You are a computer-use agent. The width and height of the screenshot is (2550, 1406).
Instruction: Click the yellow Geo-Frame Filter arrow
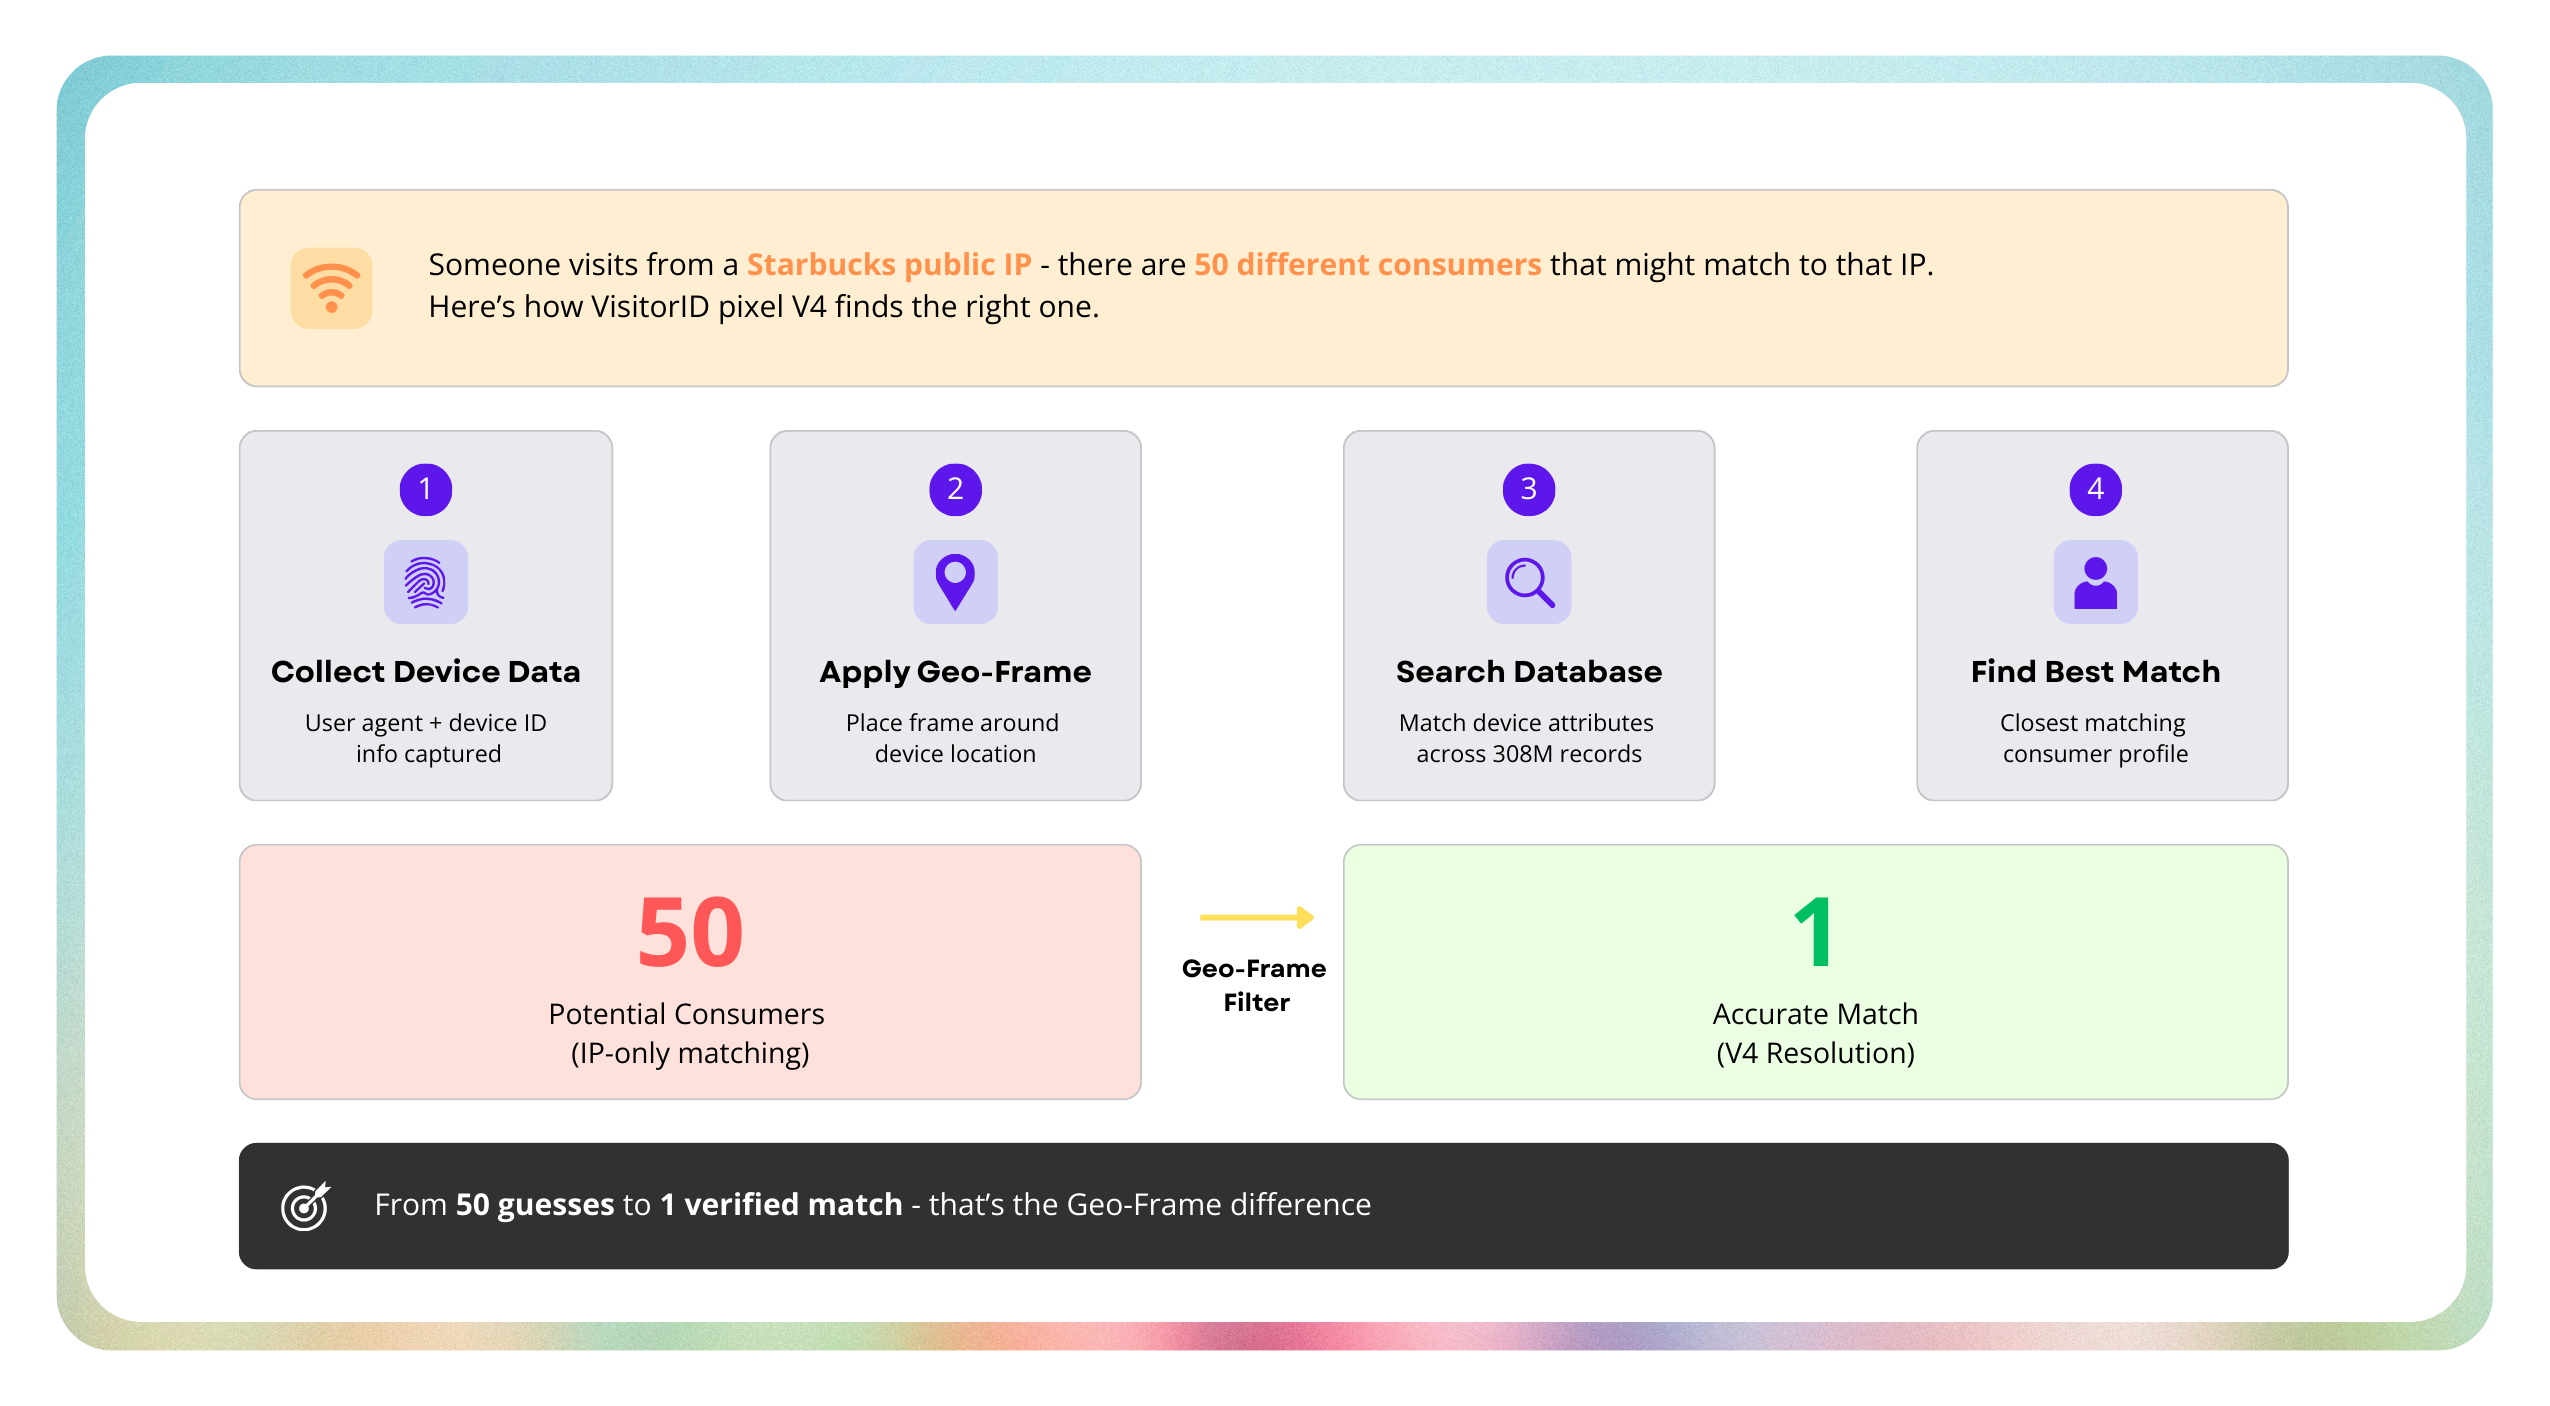(x=1256, y=917)
